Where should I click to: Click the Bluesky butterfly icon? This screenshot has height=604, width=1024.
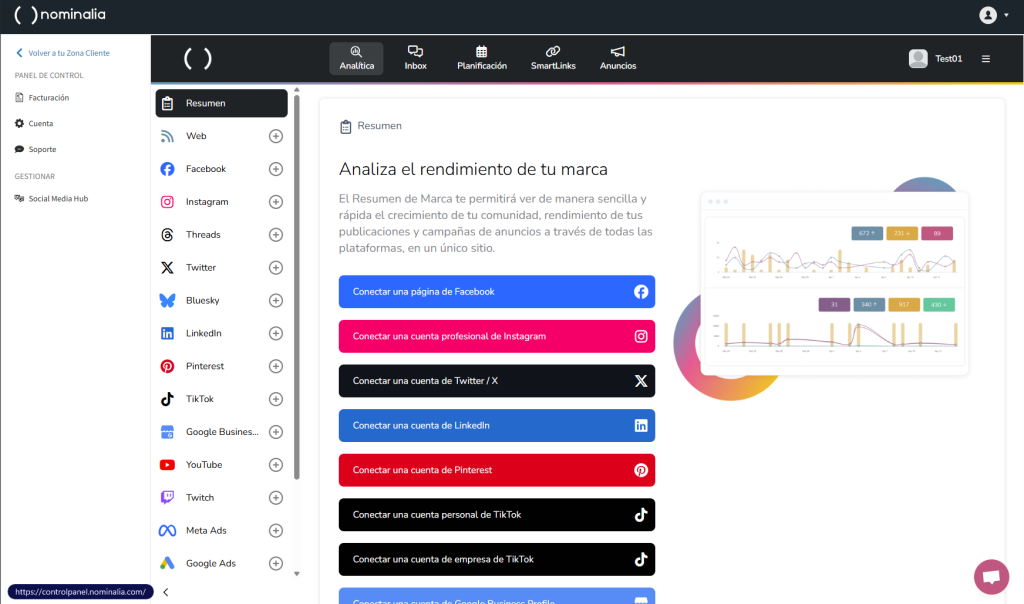[167, 300]
